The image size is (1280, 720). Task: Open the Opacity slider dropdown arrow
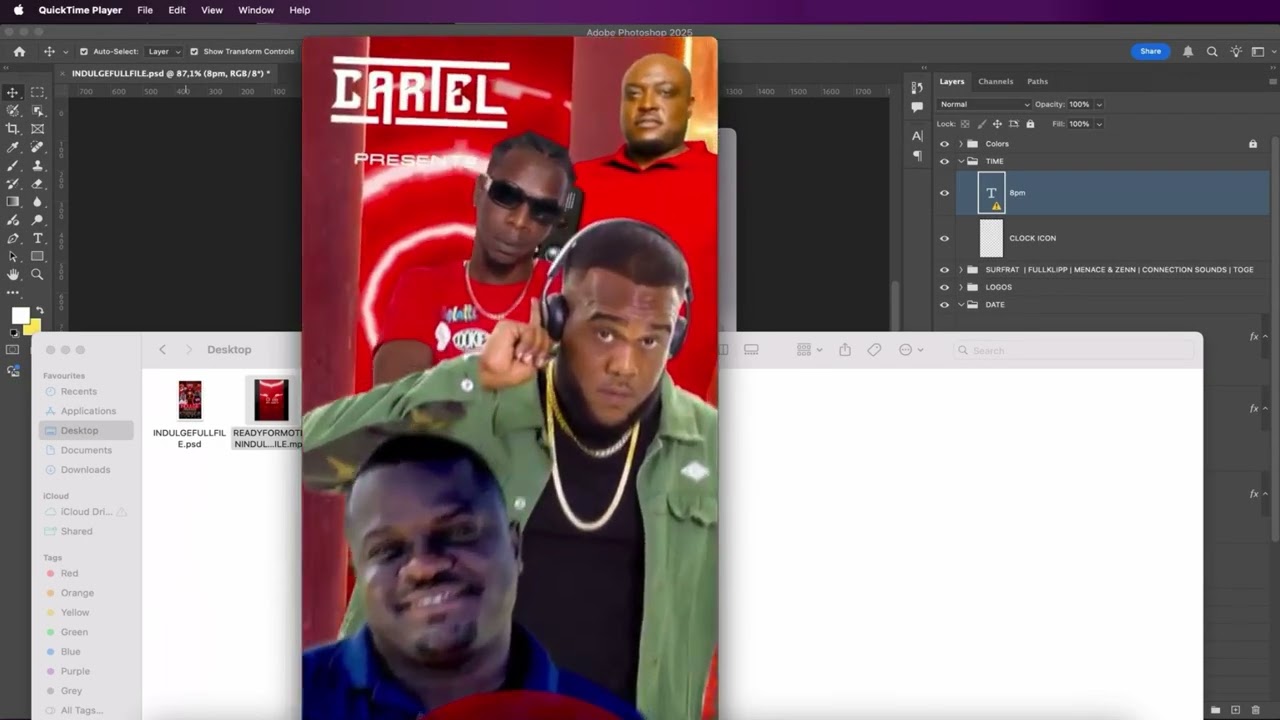click(1099, 104)
